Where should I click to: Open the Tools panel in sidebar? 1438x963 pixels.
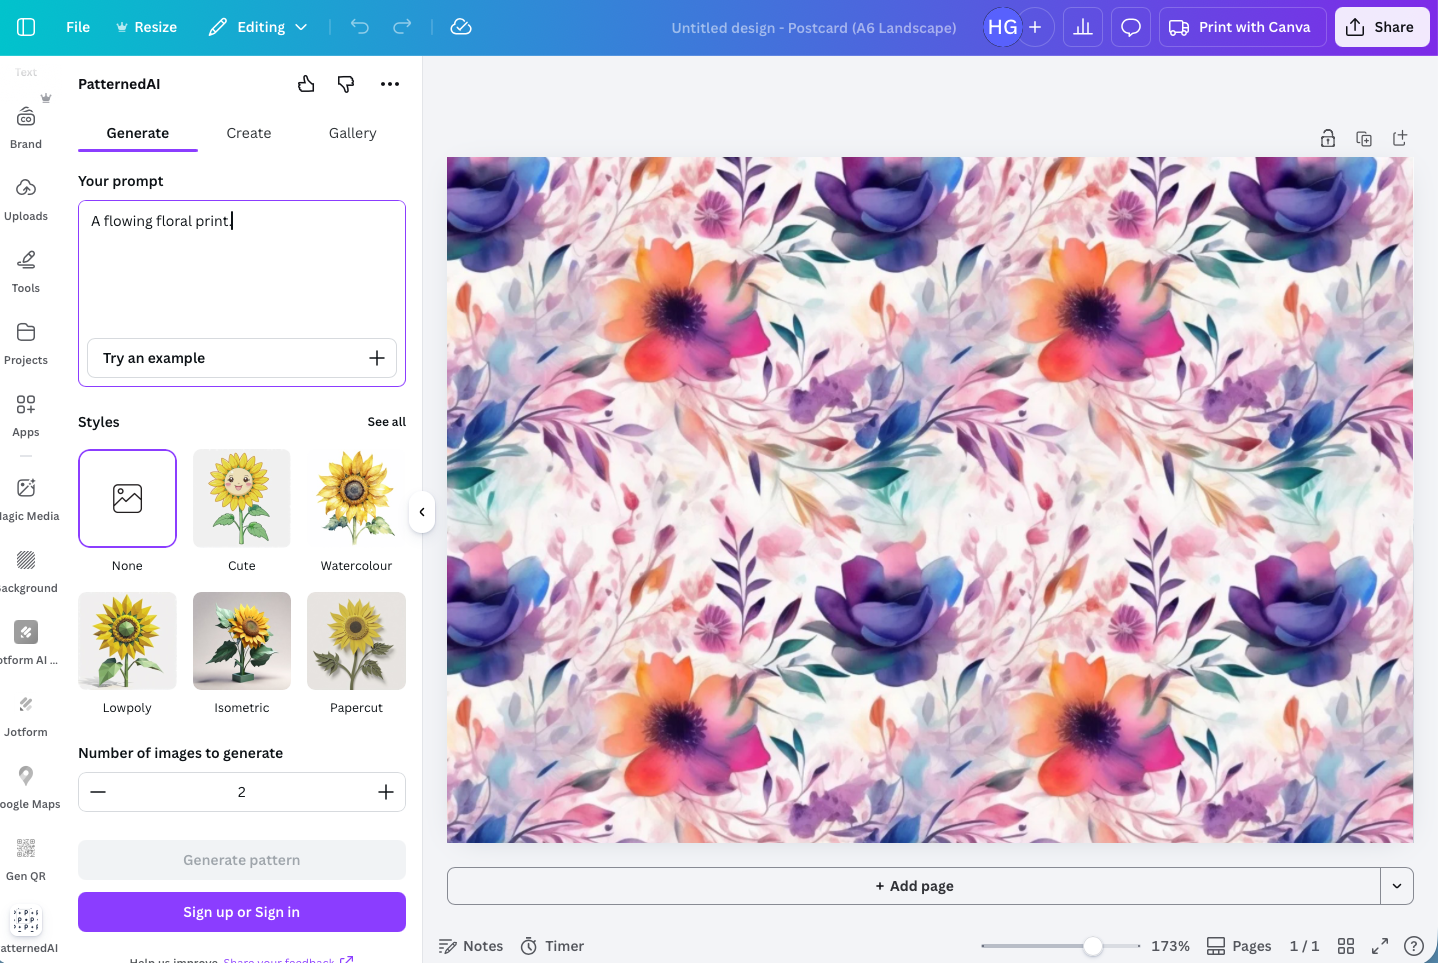(x=25, y=270)
